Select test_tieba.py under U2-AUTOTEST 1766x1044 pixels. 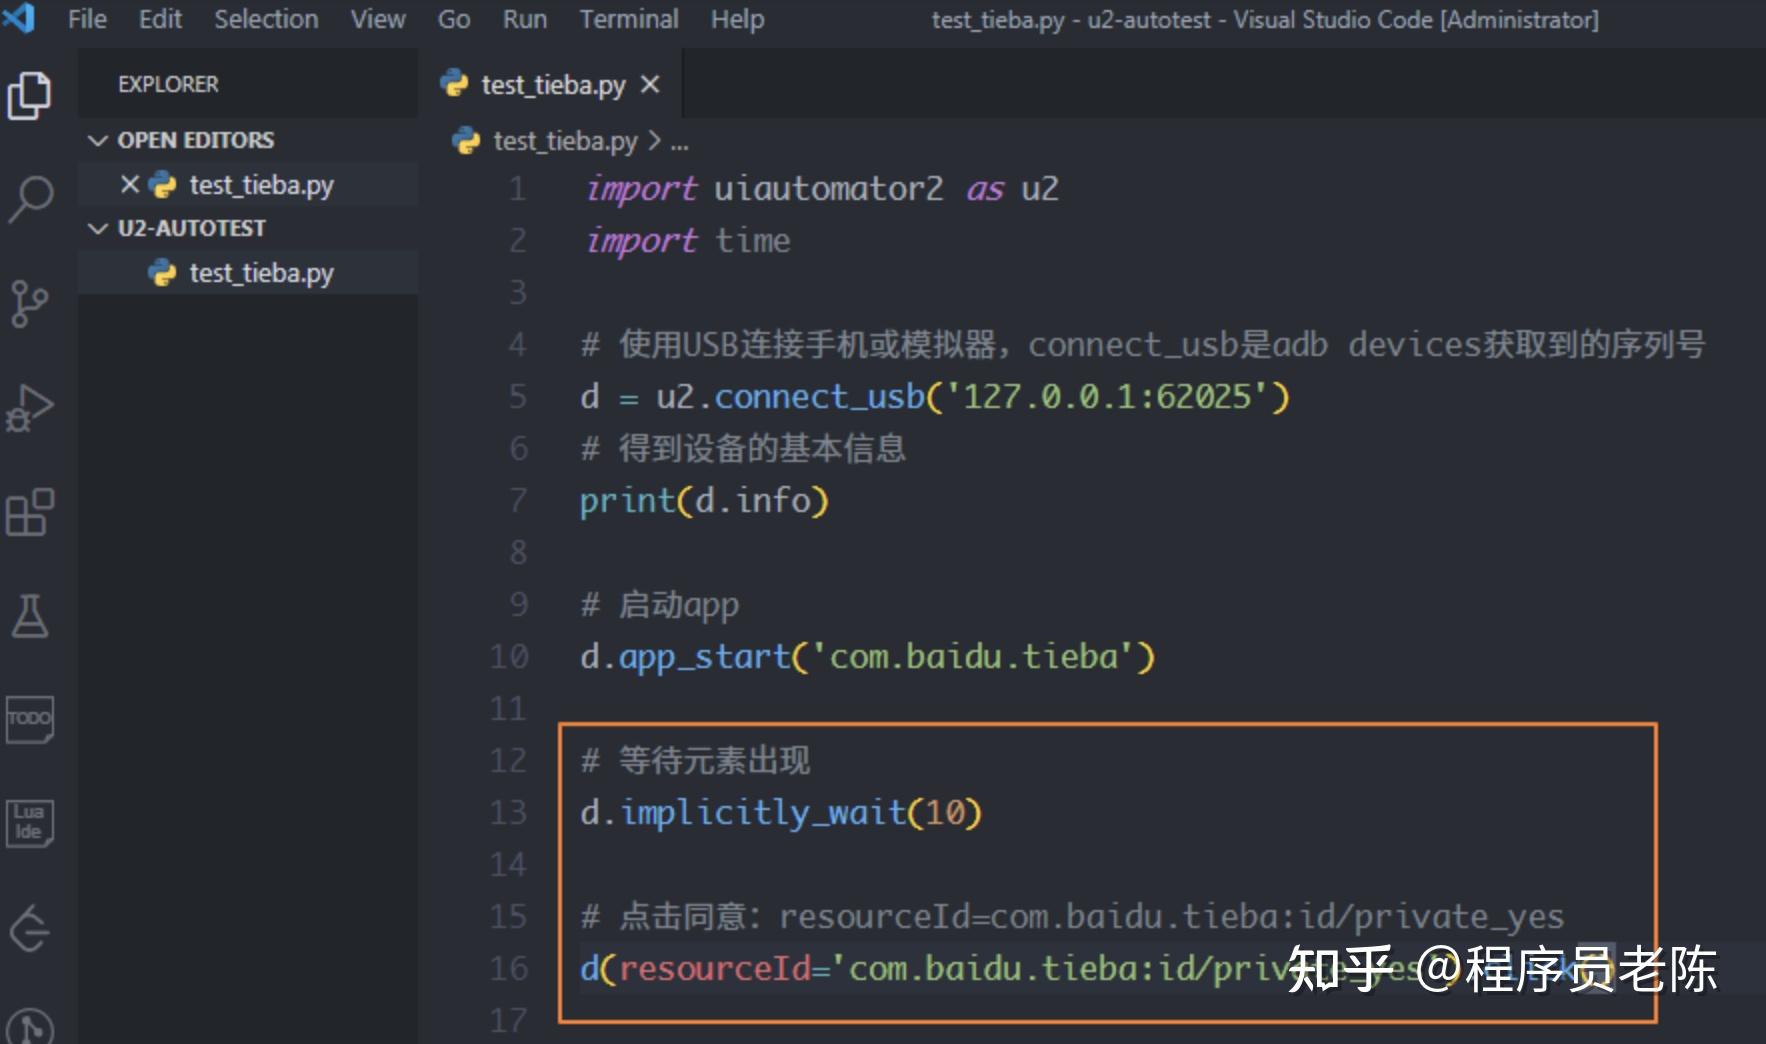click(262, 272)
